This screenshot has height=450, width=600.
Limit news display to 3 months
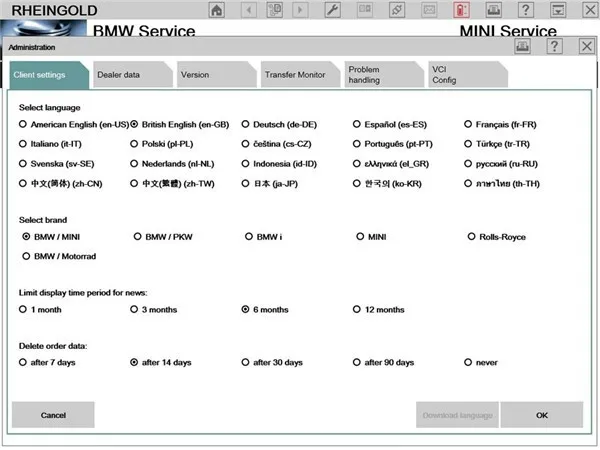pyautogui.click(x=154, y=310)
